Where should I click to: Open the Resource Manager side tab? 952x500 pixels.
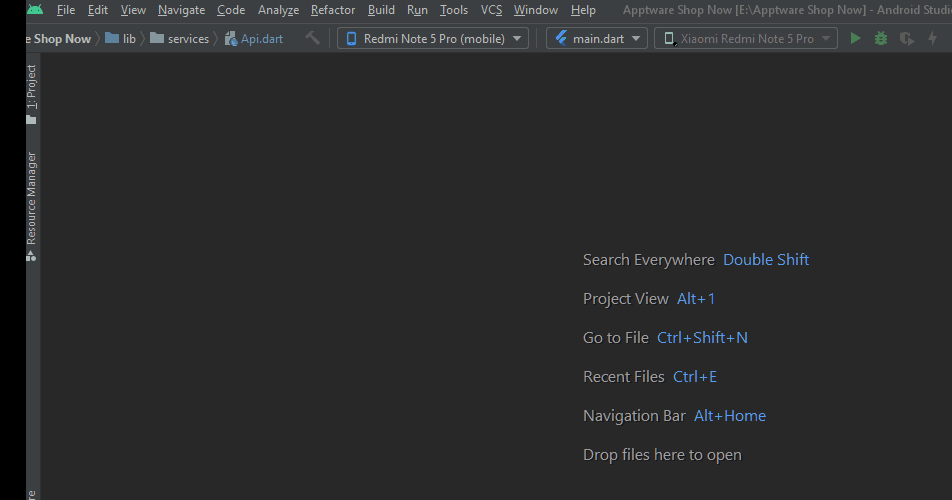tap(32, 206)
